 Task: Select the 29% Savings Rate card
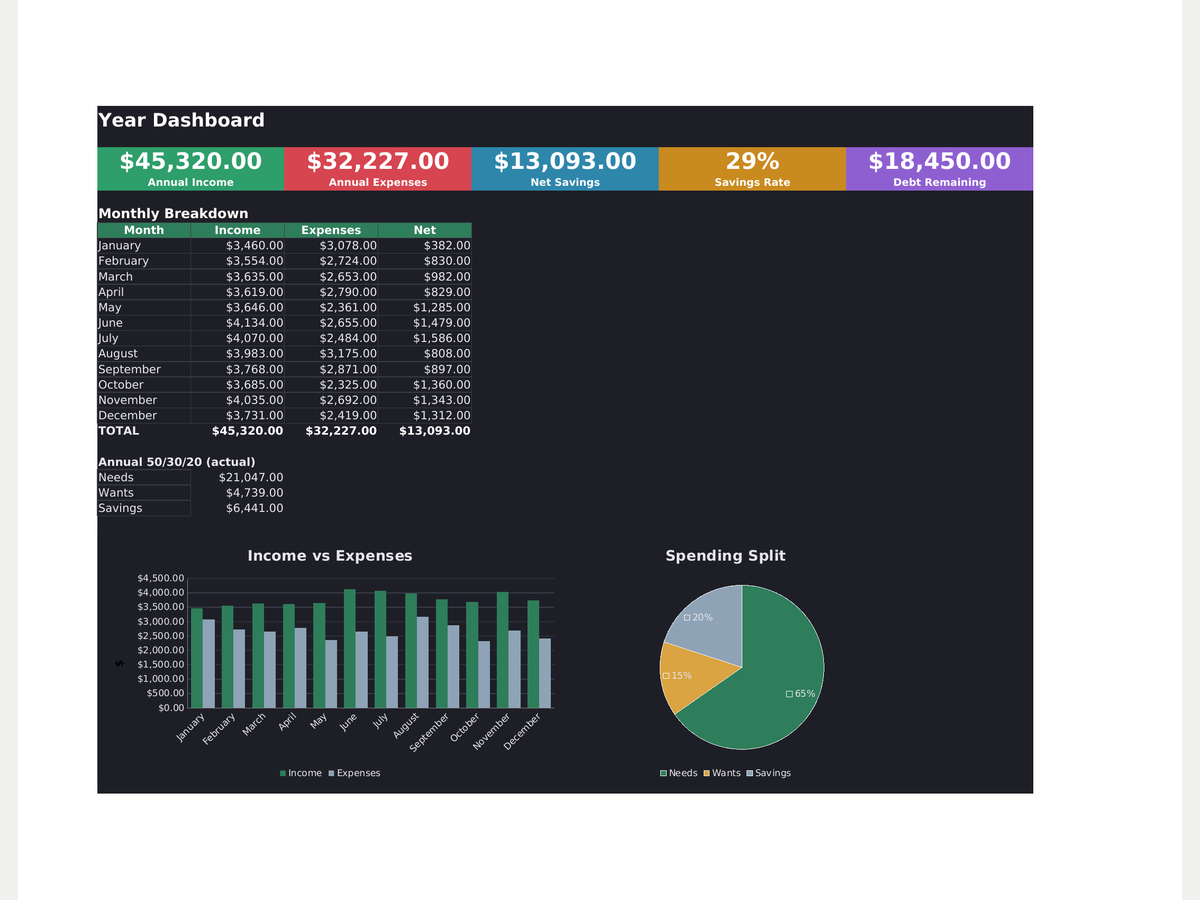(752, 169)
